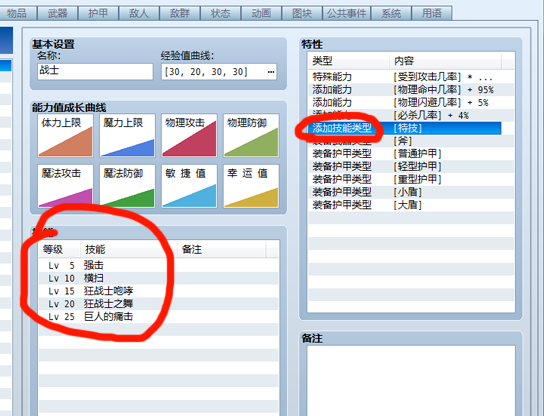This screenshot has width=544, height=416.
Task: Switch to the 用语 tab
Action: tap(432, 13)
